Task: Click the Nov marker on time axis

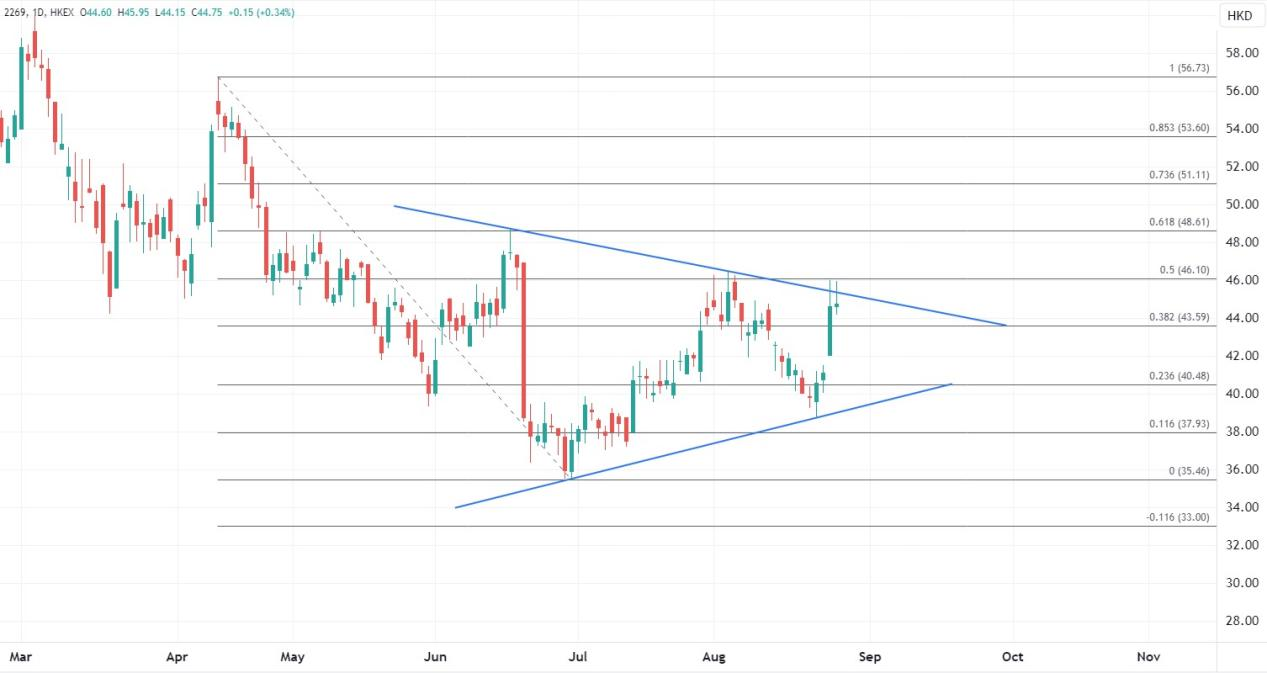Action: tap(1148, 657)
